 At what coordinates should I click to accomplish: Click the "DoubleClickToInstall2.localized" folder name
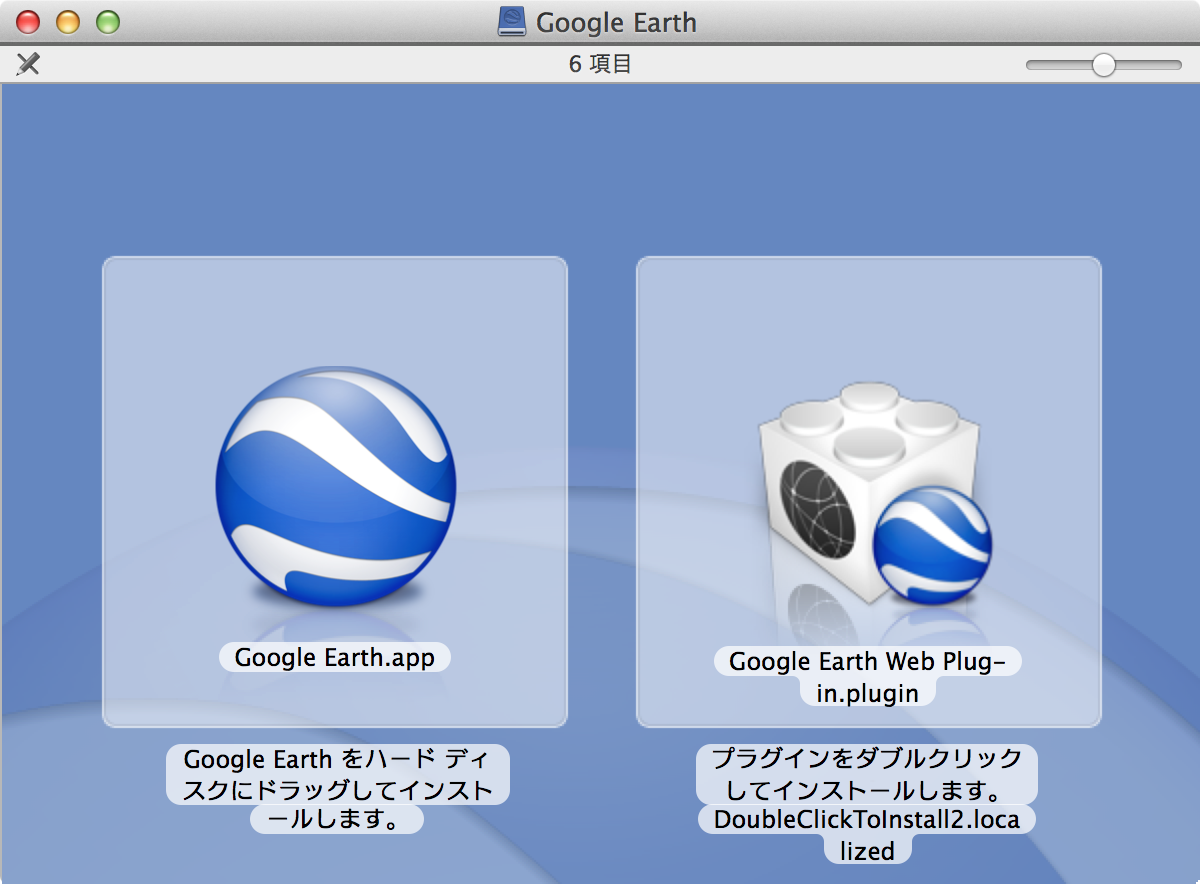[867, 835]
